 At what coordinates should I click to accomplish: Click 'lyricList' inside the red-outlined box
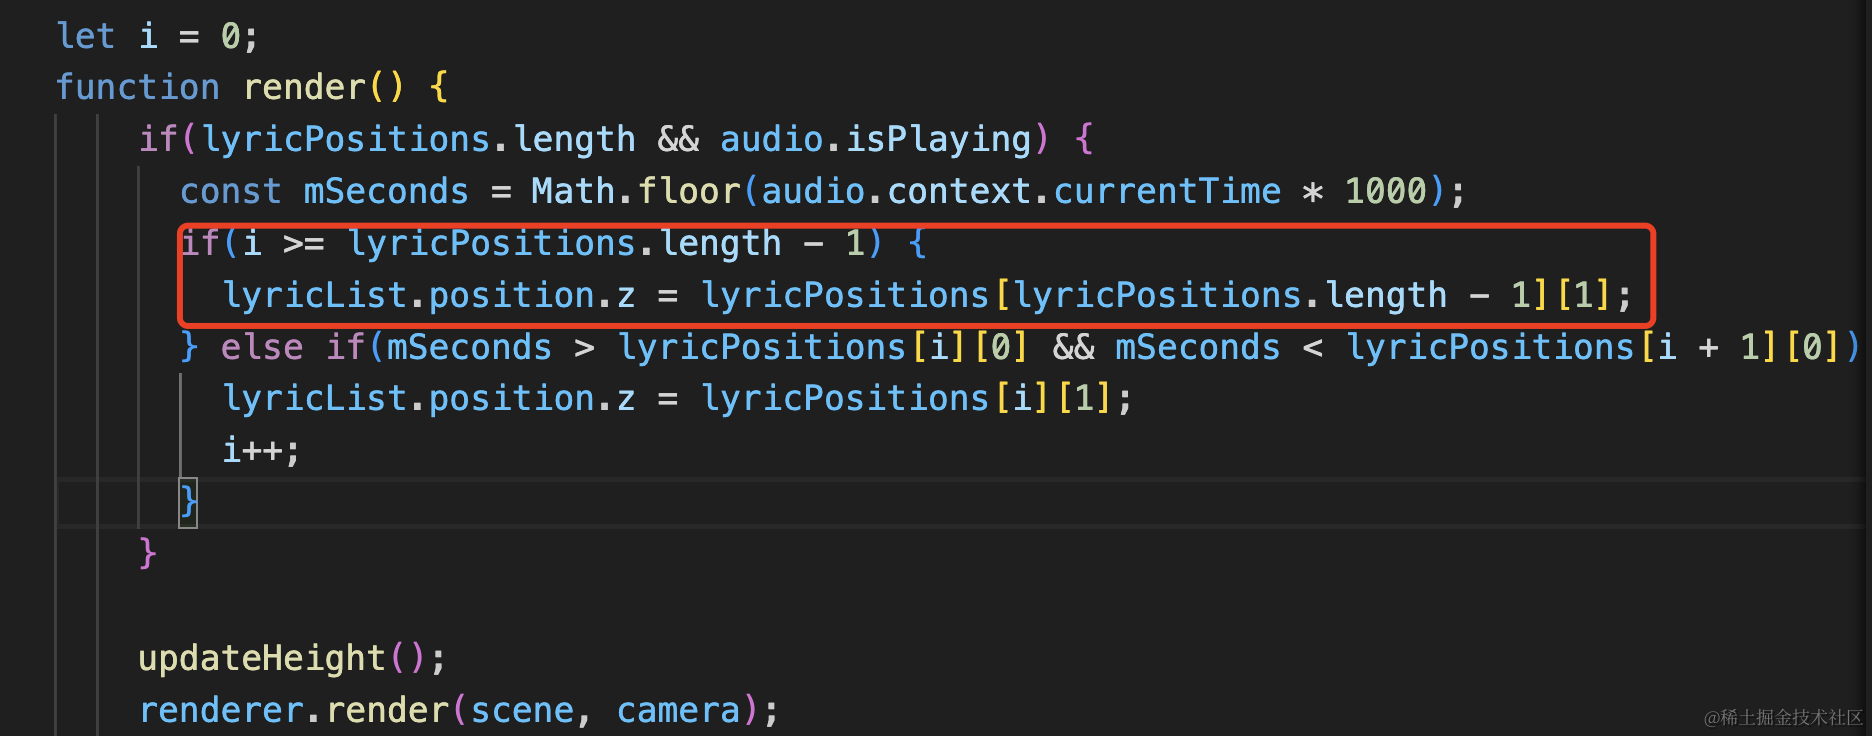tap(315, 295)
